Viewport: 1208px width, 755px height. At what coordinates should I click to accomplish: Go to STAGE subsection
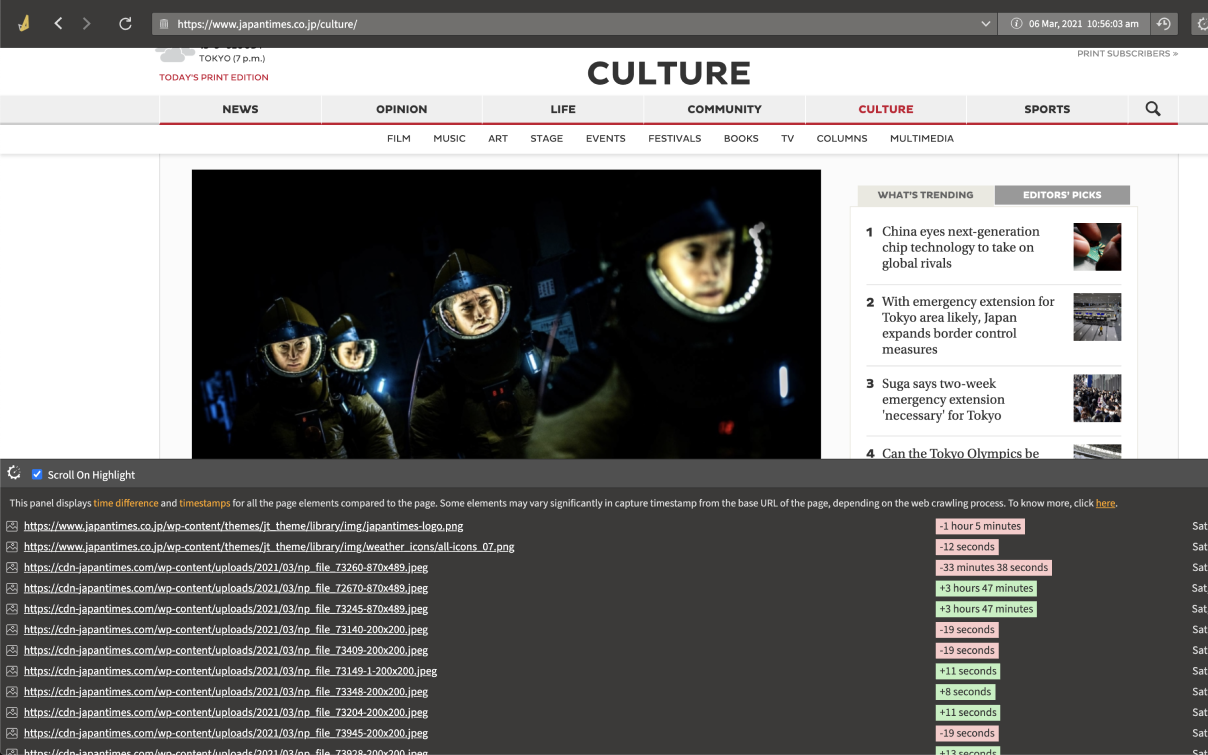547,139
